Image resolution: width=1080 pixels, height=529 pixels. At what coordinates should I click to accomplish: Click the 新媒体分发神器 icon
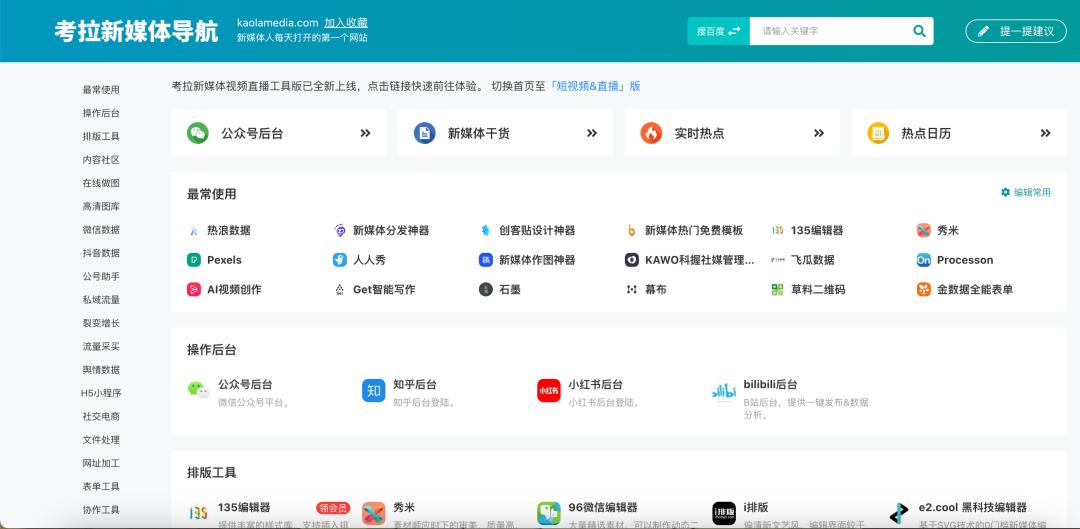[340, 231]
